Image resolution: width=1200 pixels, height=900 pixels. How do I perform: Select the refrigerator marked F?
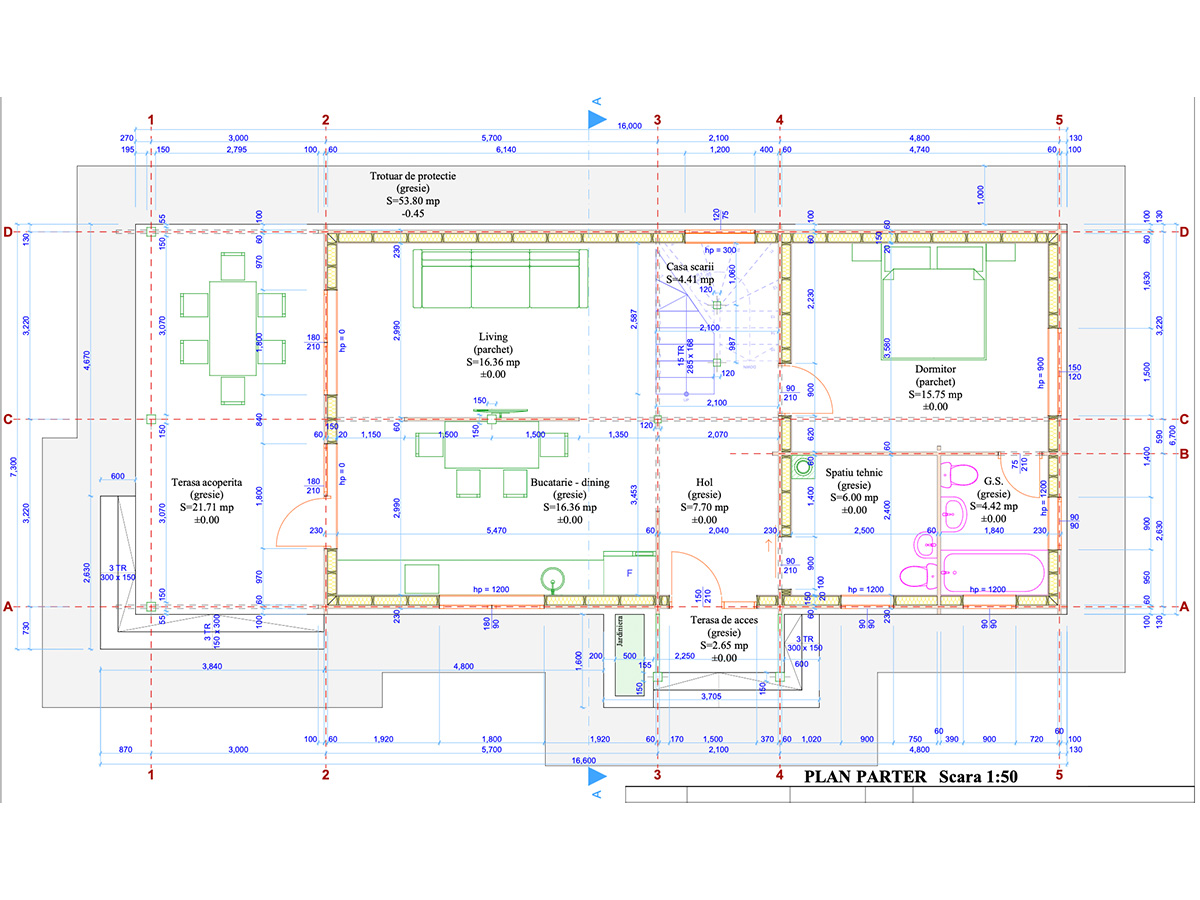tap(628, 574)
